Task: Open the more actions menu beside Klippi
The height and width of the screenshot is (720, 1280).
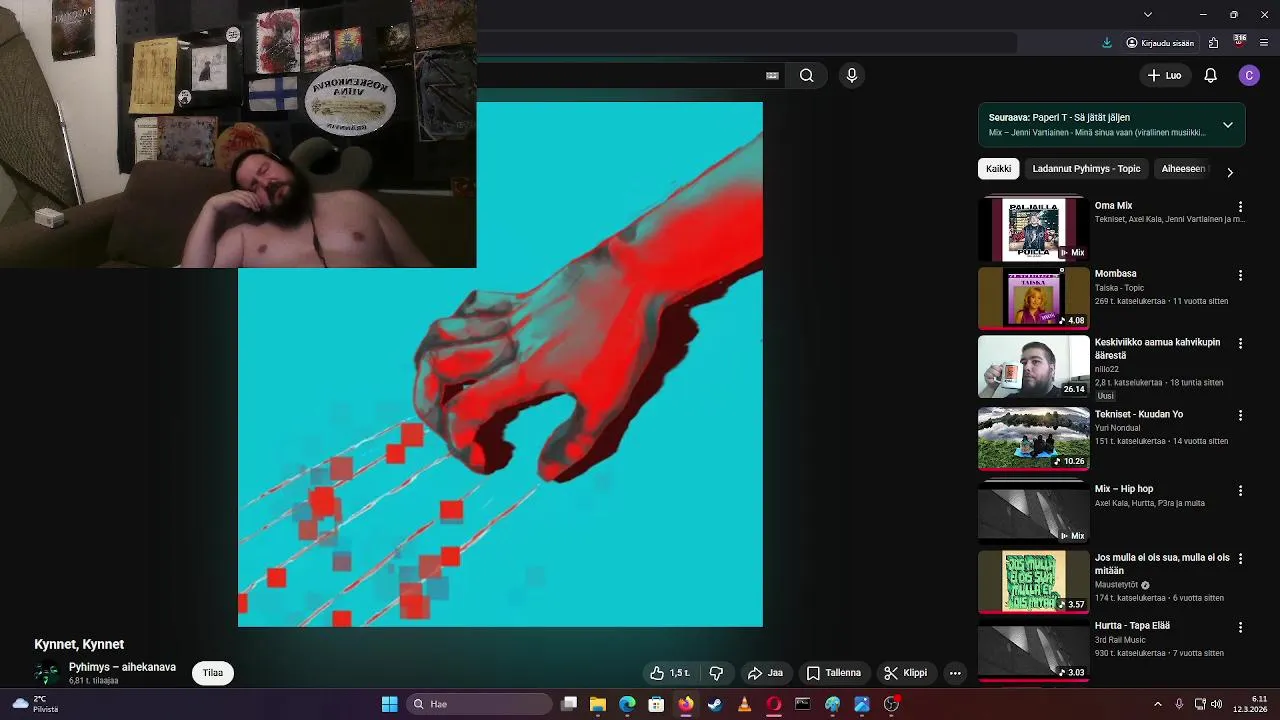Action: pyautogui.click(x=955, y=673)
